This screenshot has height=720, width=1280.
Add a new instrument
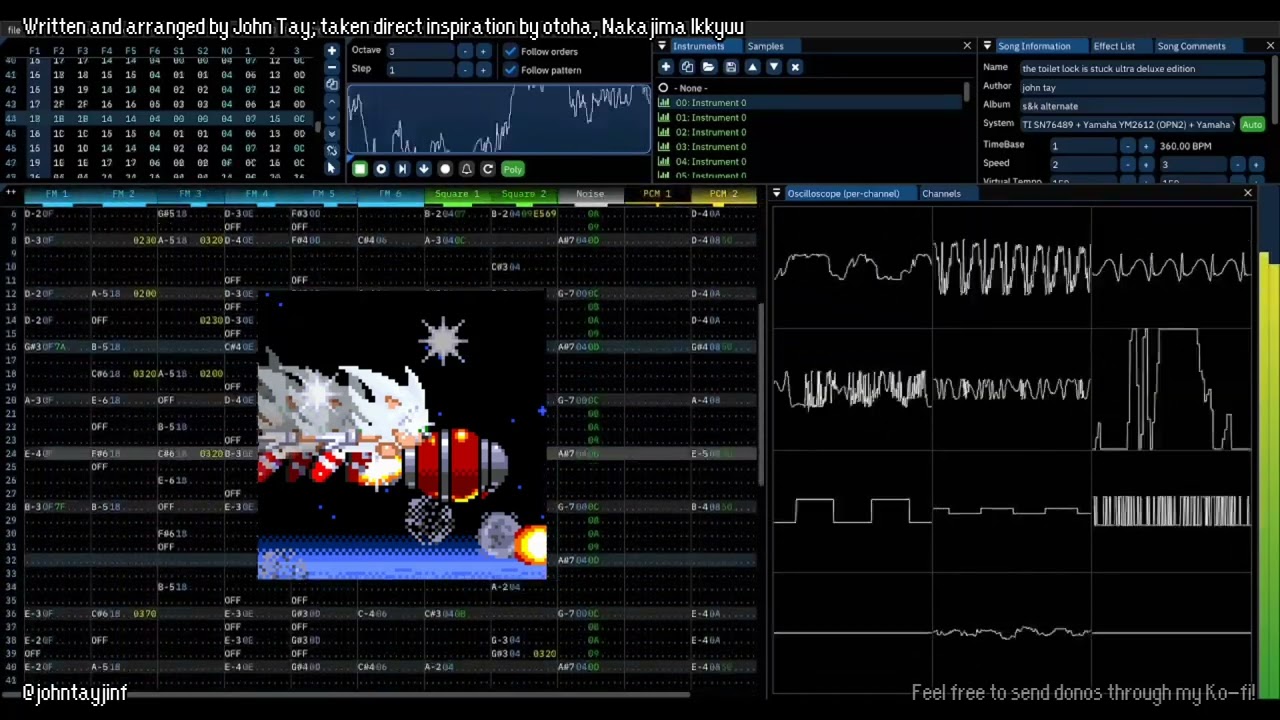coord(665,67)
